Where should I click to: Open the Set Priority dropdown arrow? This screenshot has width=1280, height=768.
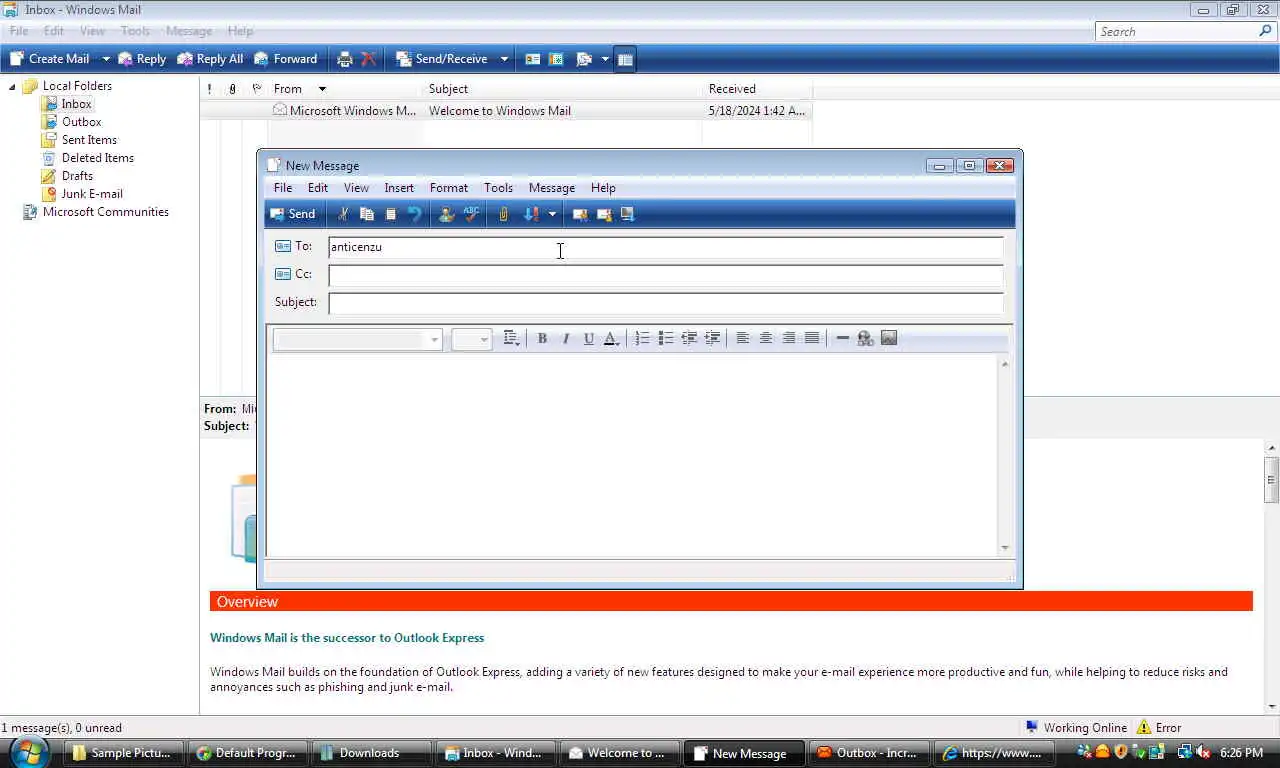pyautogui.click(x=551, y=214)
